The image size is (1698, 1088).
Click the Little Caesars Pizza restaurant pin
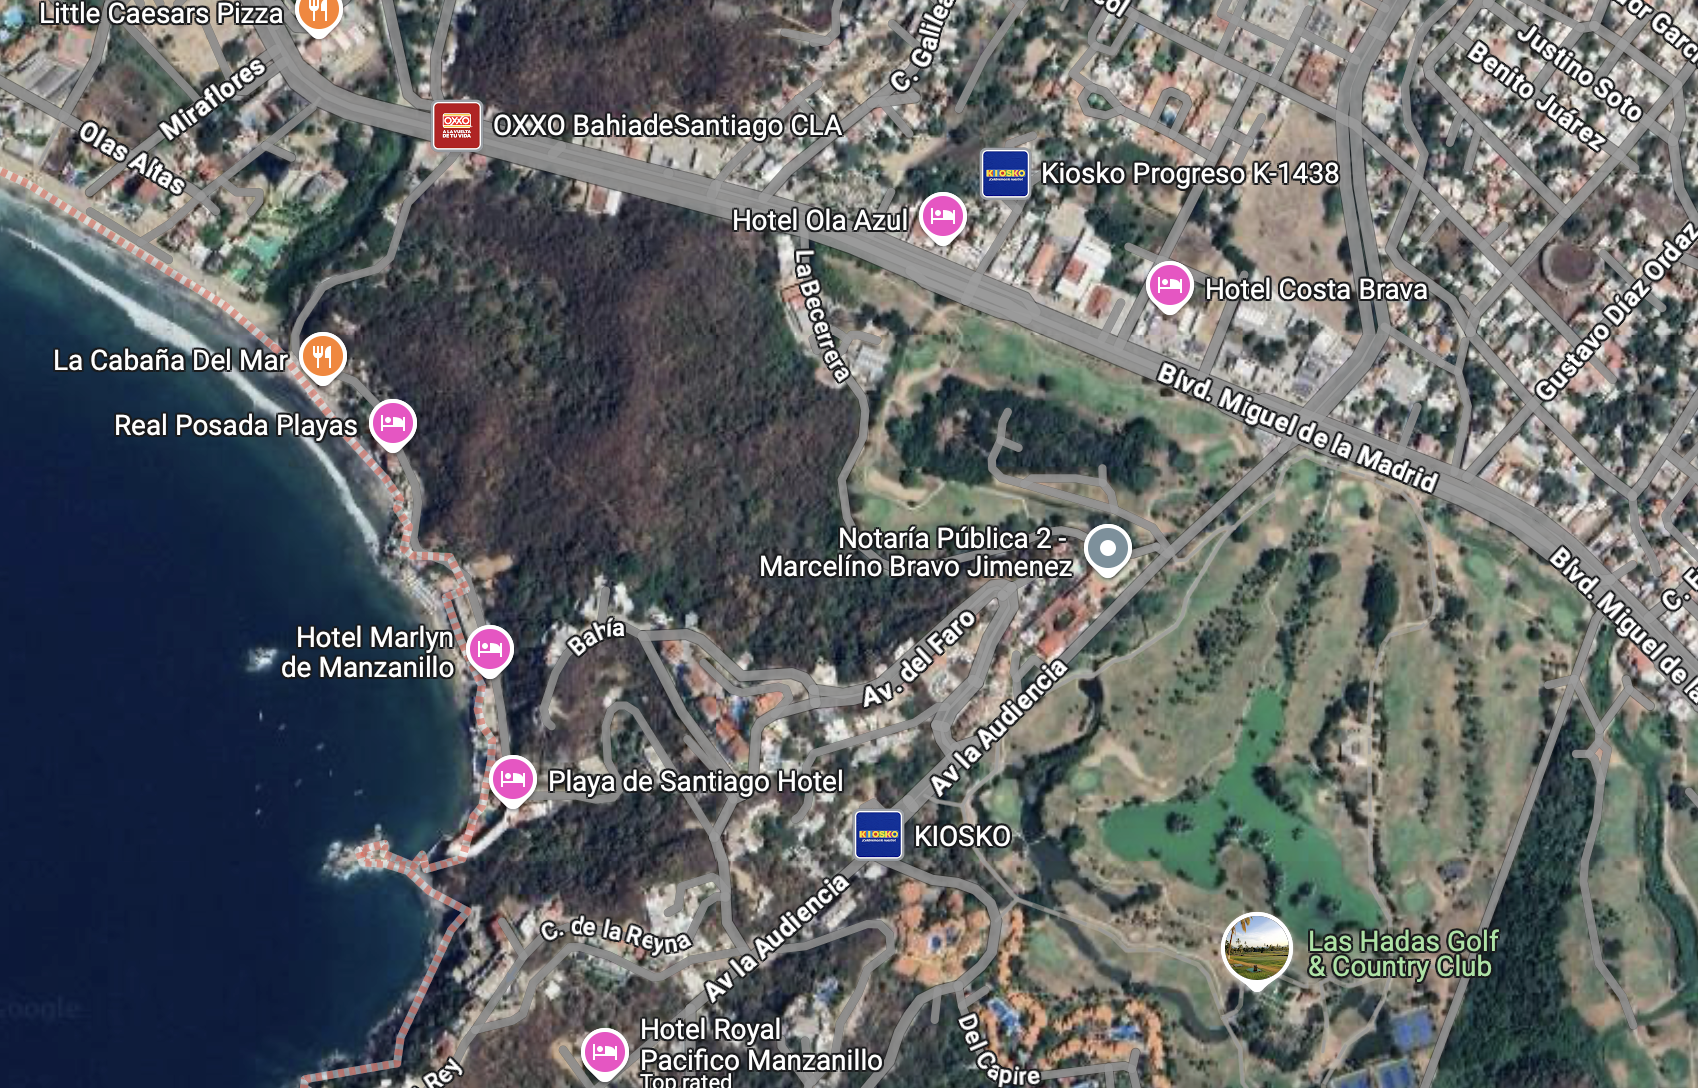click(x=319, y=14)
